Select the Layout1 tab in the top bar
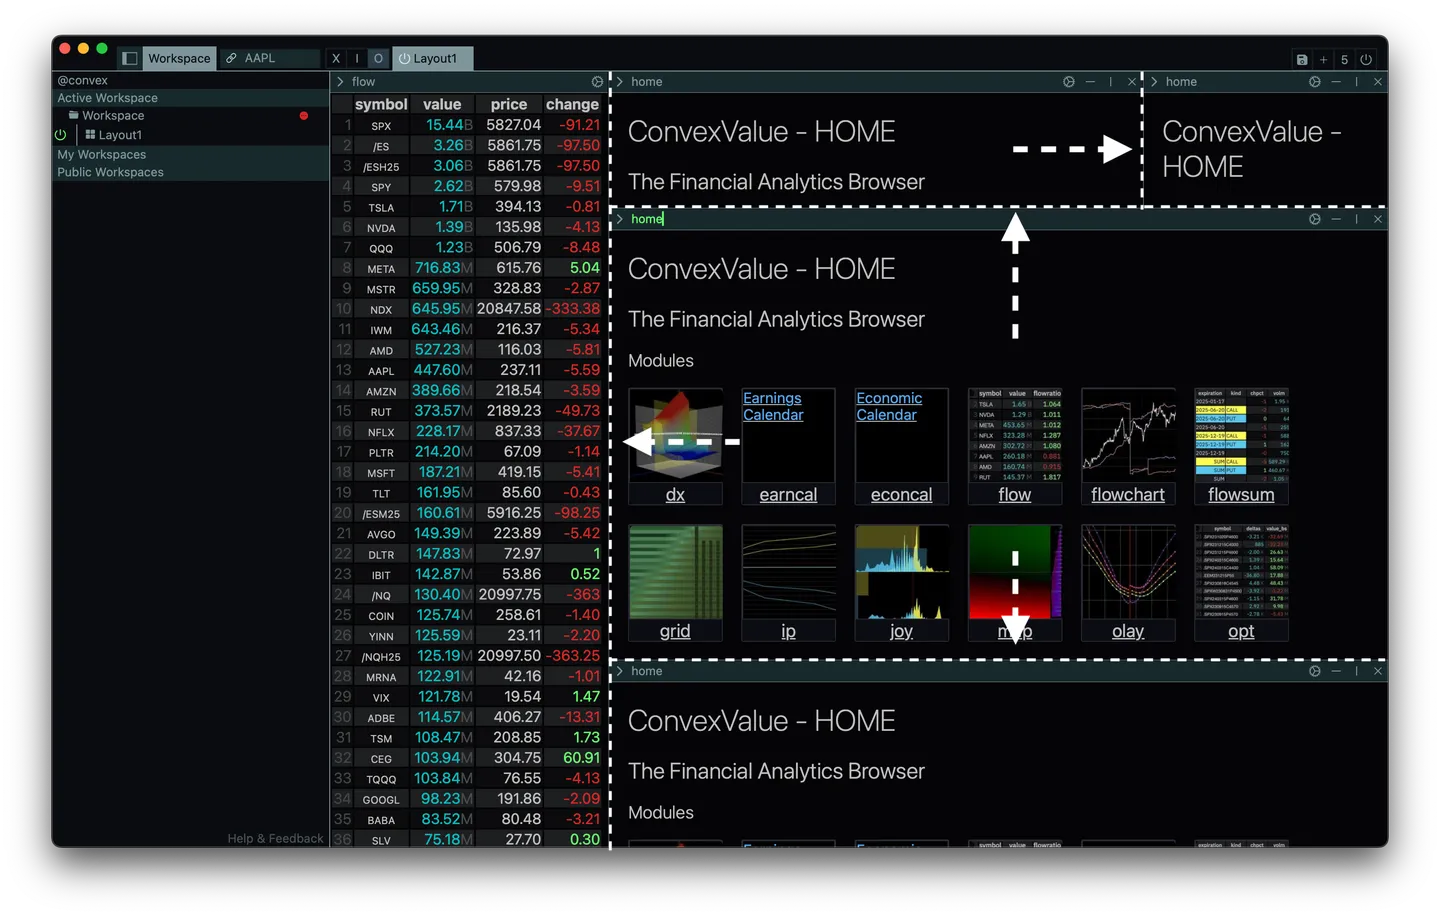The image size is (1440, 916). click(432, 59)
